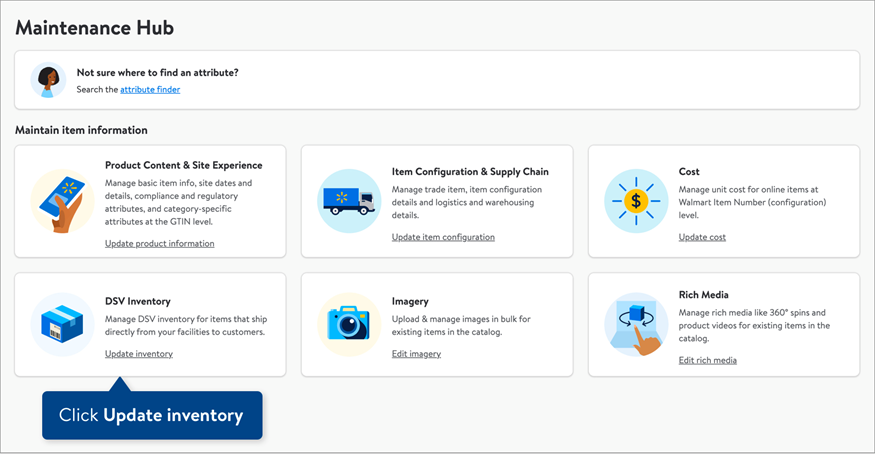Viewport: 875px width, 454px height.
Task: Click Update product information link
Action: (159, 243)
